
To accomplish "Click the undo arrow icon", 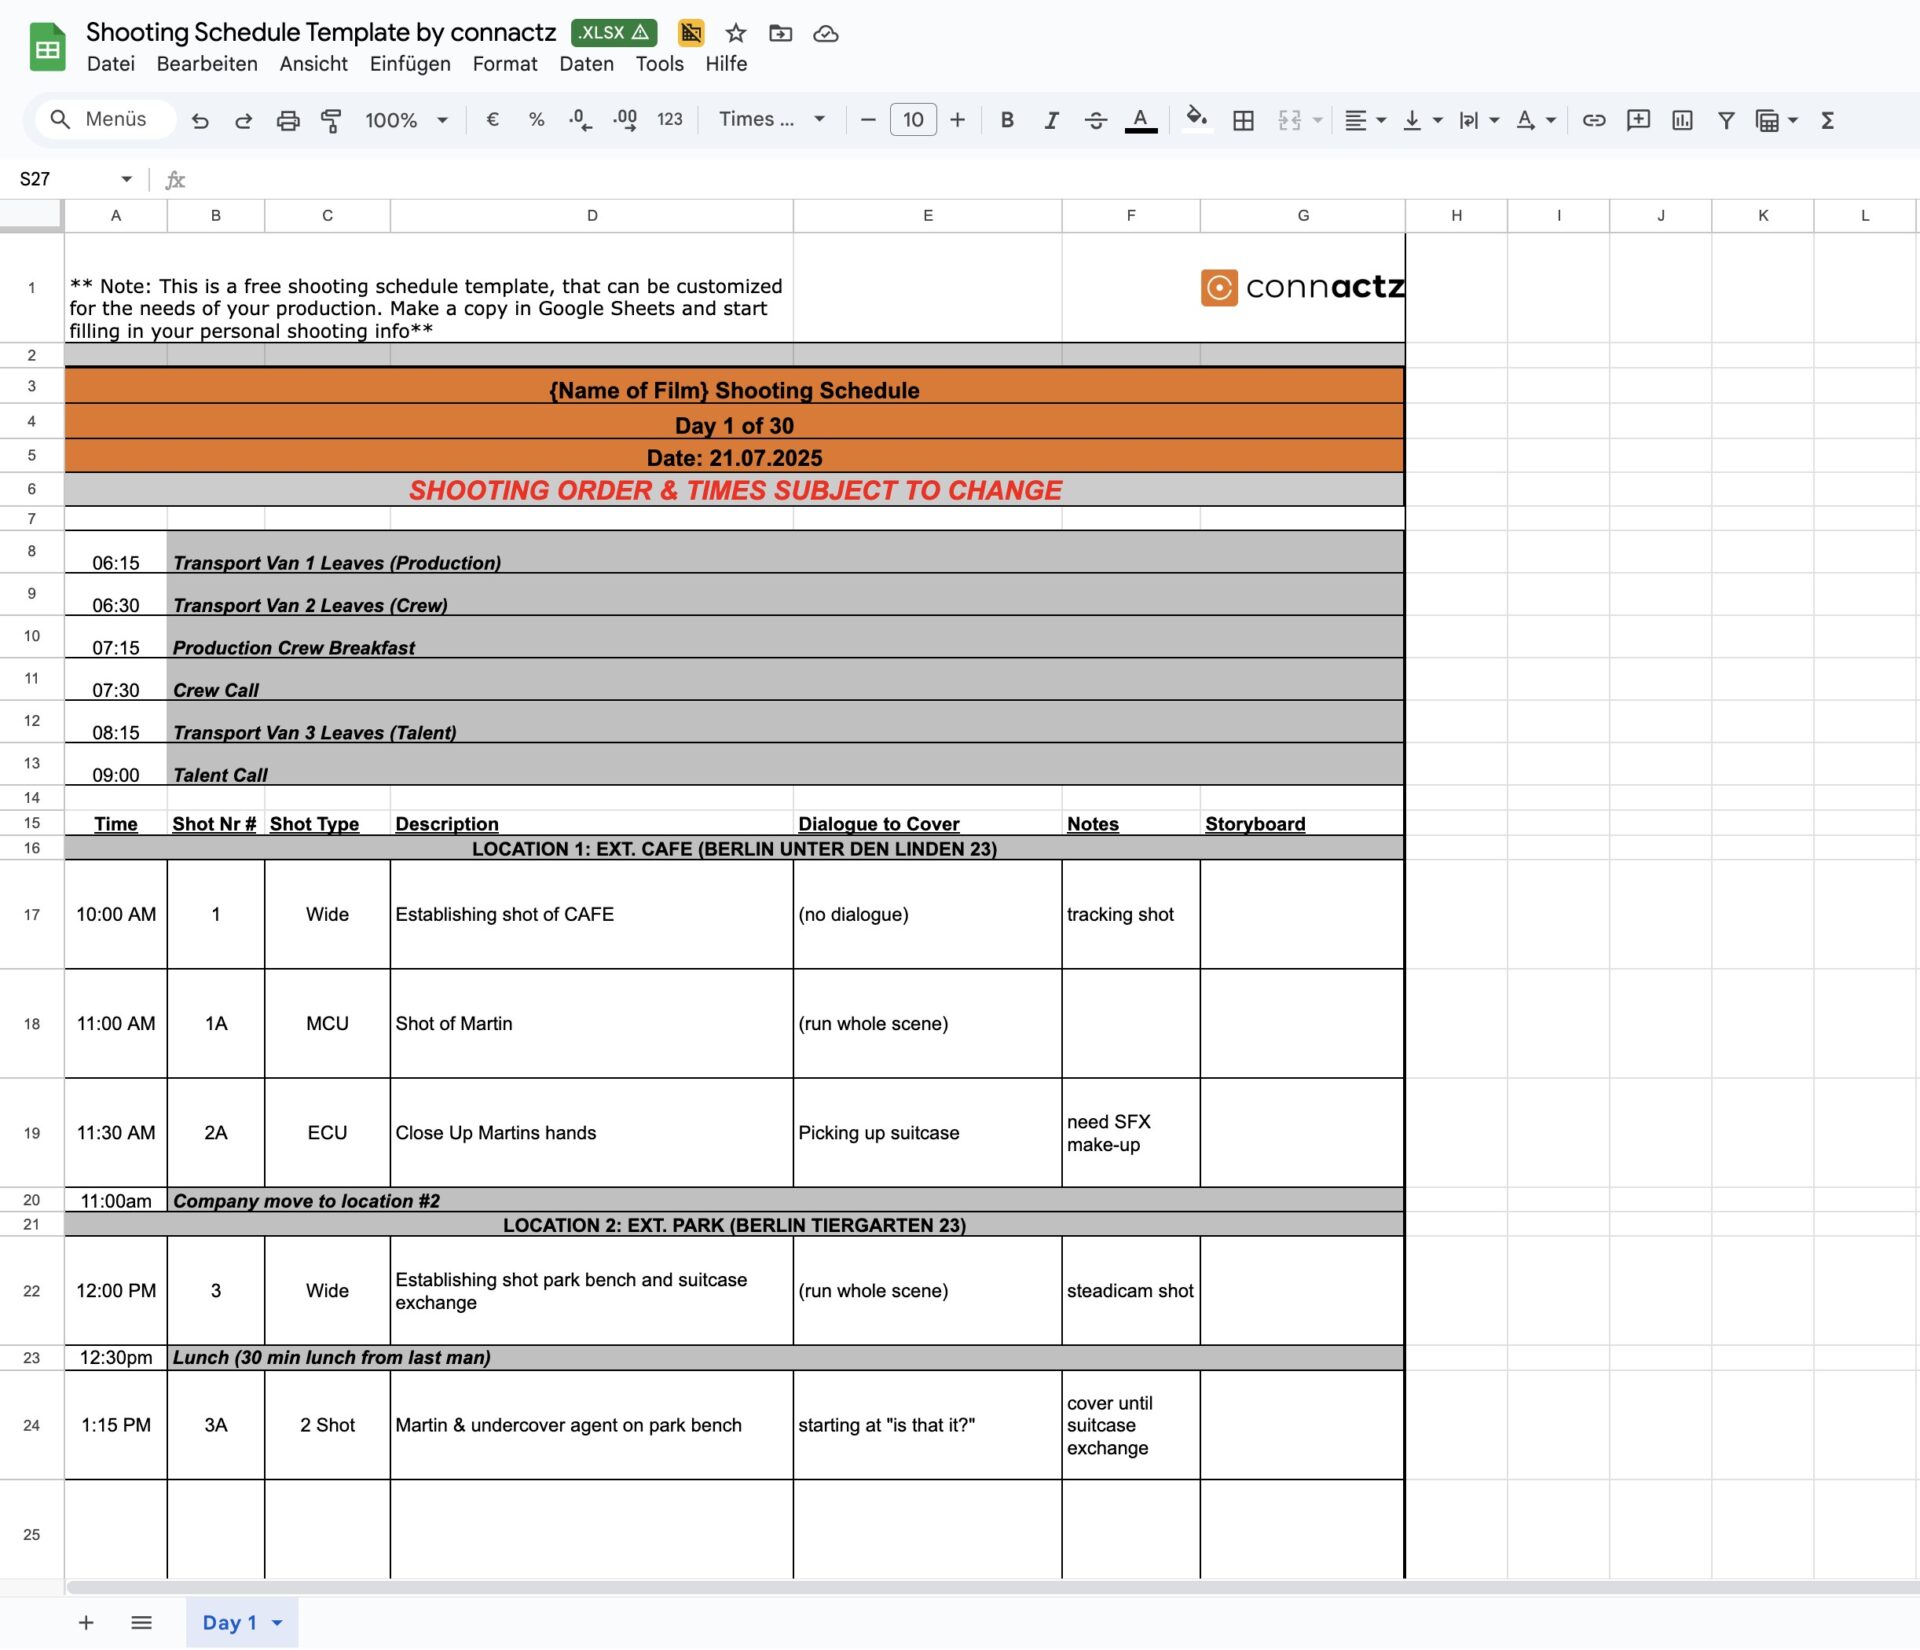I will [x=200, y=120].
